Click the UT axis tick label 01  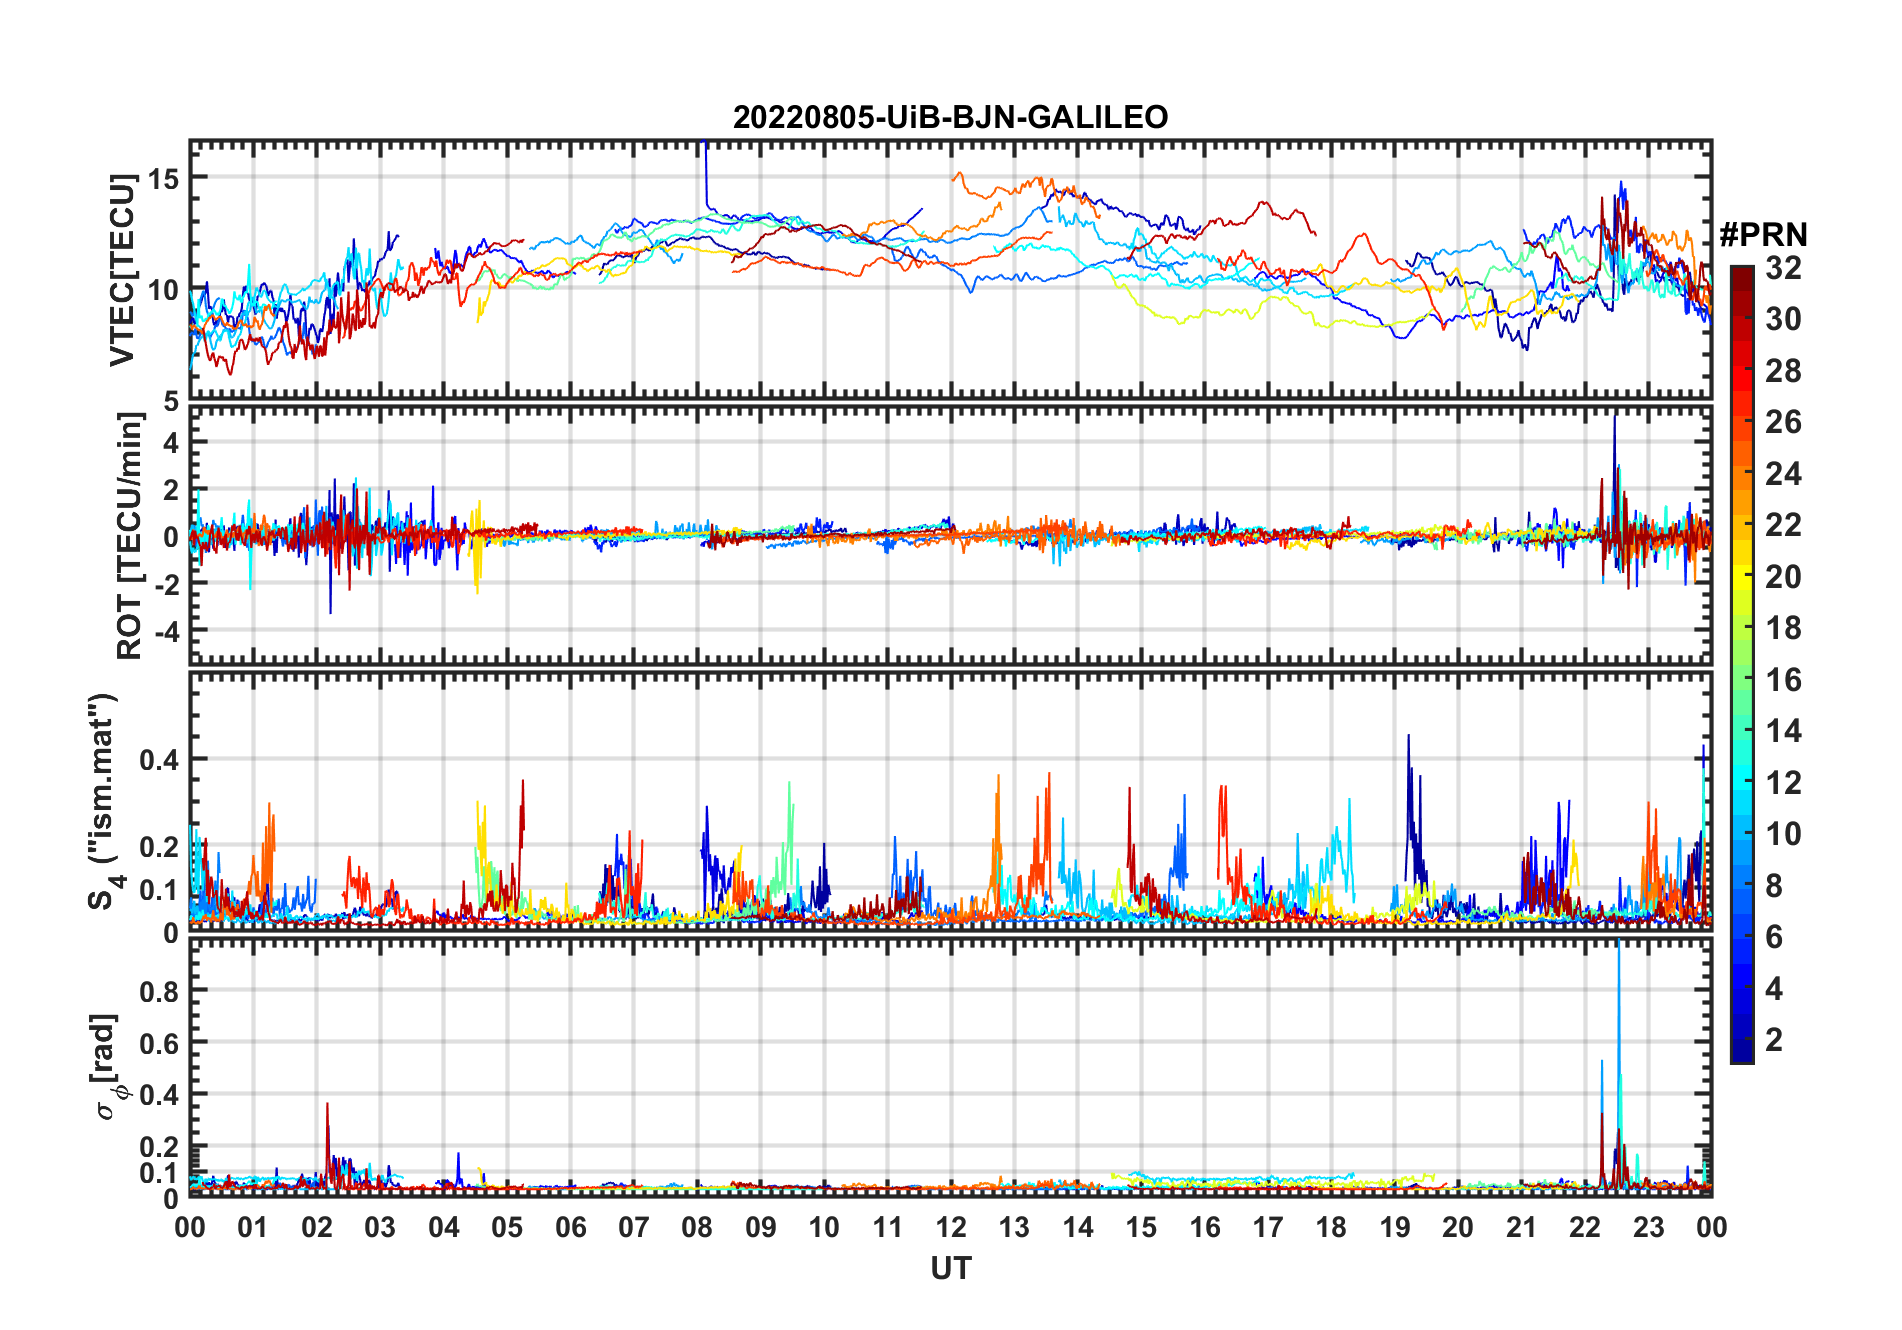click(253, 1228)
